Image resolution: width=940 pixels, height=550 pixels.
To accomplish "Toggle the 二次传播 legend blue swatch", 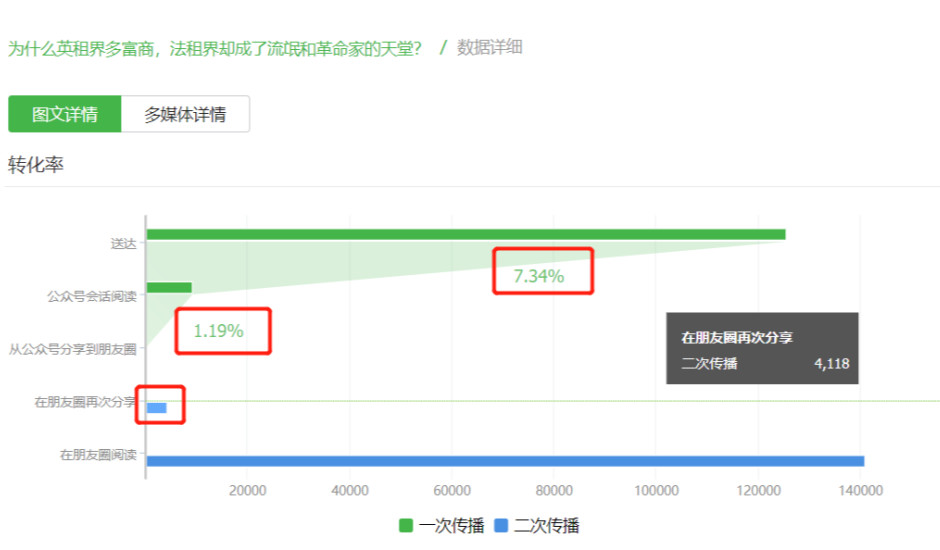I will [x=501, y=526].
